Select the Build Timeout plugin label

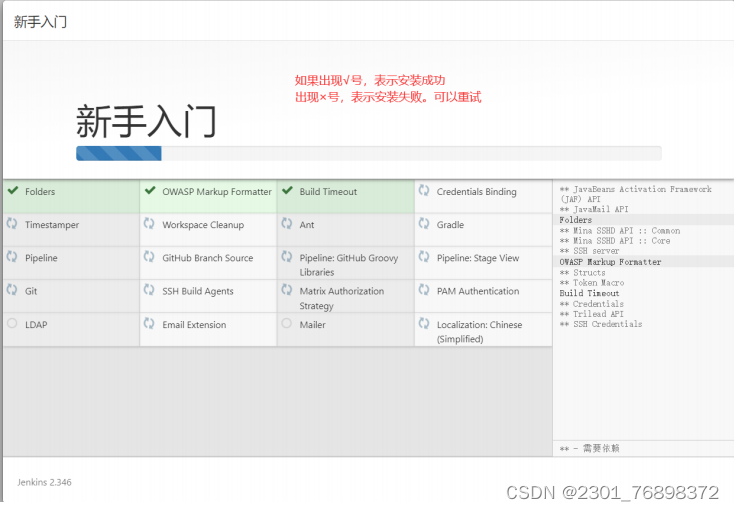[328, 192]
